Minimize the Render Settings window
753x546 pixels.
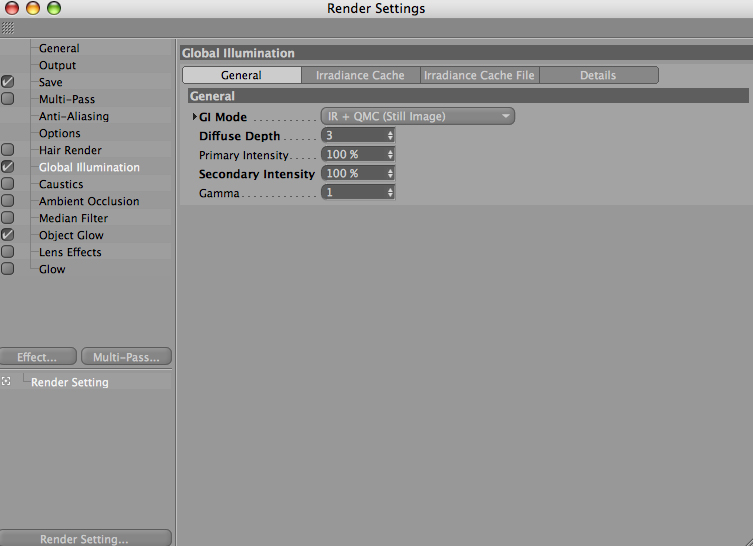pyautogui.click(x=33, y=8)
